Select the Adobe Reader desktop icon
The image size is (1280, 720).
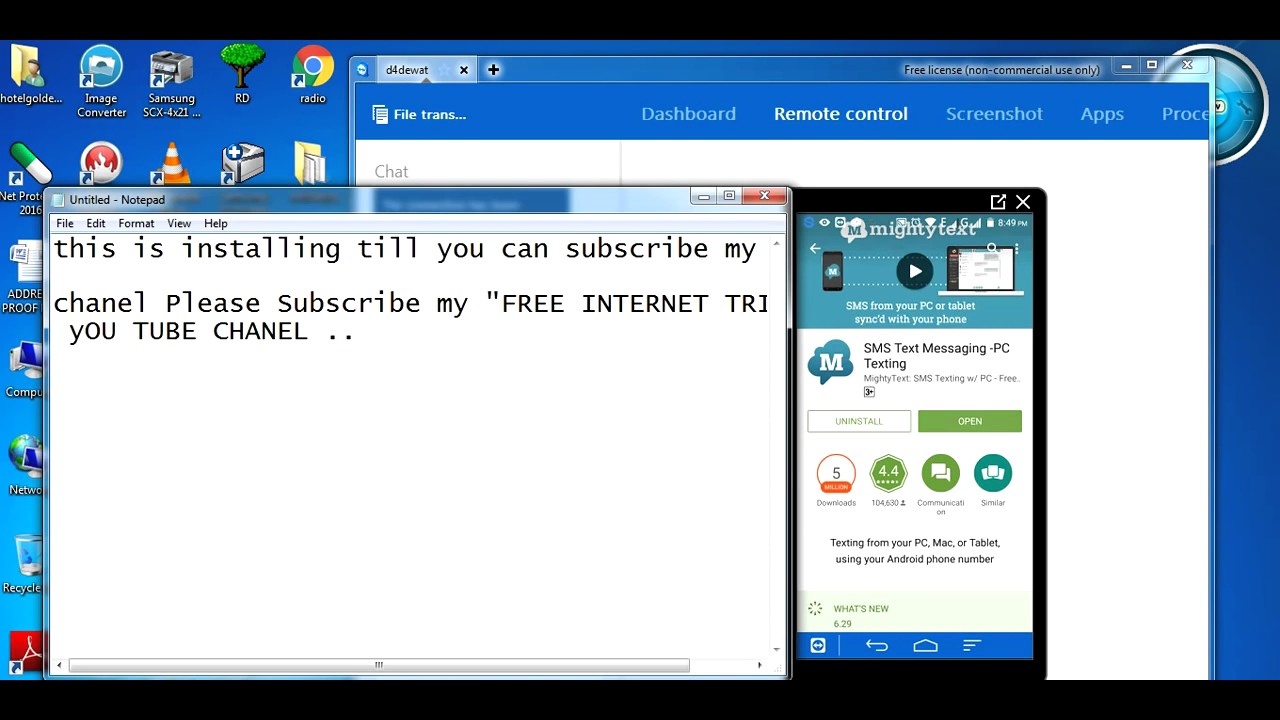click(26, 651)
